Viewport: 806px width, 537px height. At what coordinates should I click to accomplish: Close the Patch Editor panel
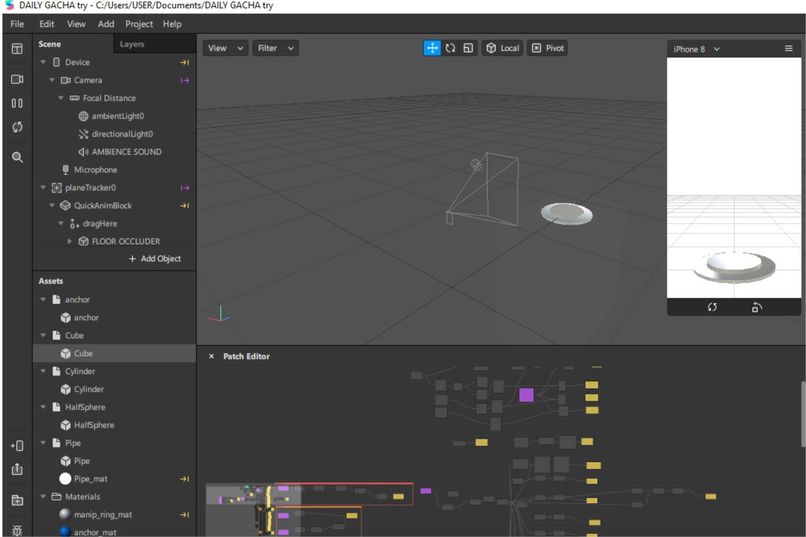(x=211, y=356)
